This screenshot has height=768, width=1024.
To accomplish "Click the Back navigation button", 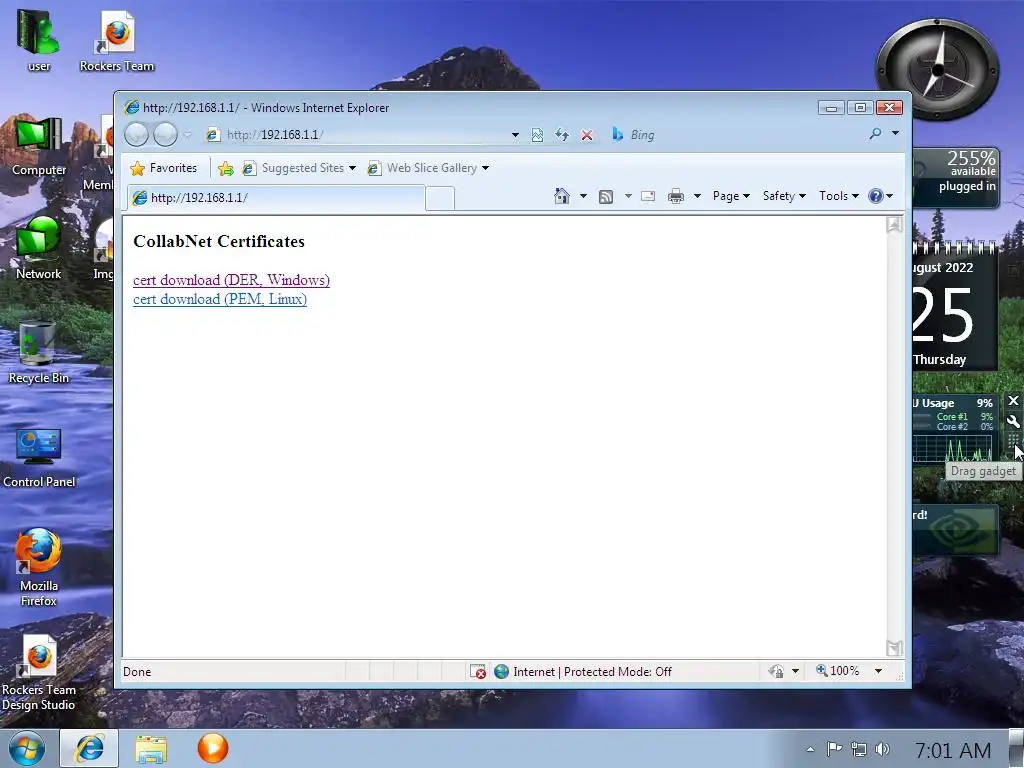I will pos(136,135).
